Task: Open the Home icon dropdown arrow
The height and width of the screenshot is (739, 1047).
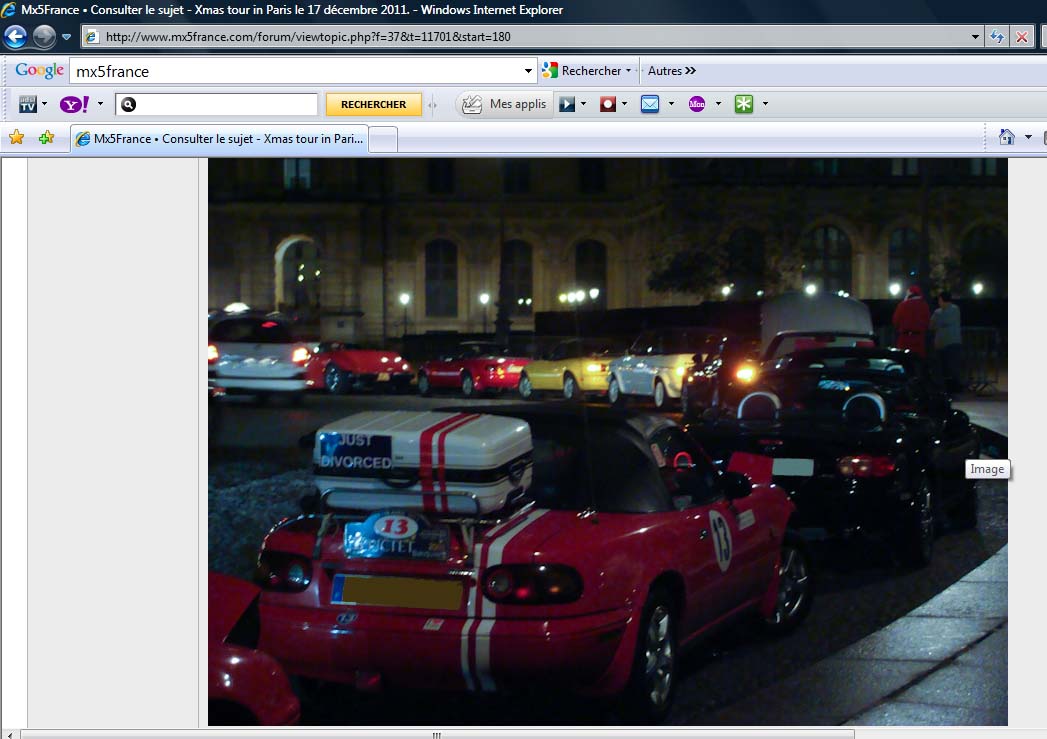Action: (1028, 137)
